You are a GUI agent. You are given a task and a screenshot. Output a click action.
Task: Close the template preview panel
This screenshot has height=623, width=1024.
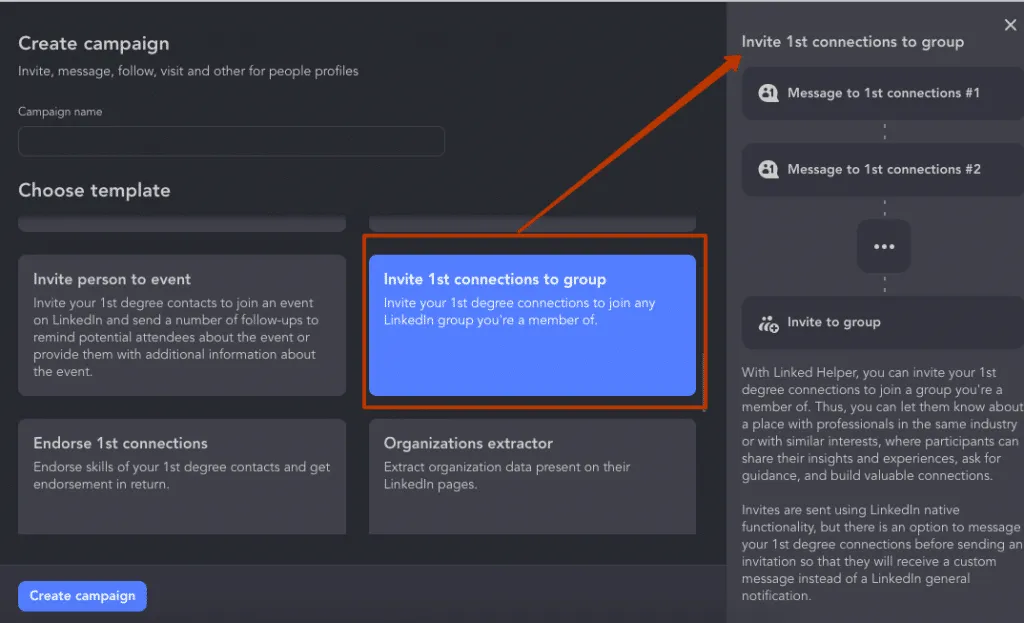coord(1010,25)
